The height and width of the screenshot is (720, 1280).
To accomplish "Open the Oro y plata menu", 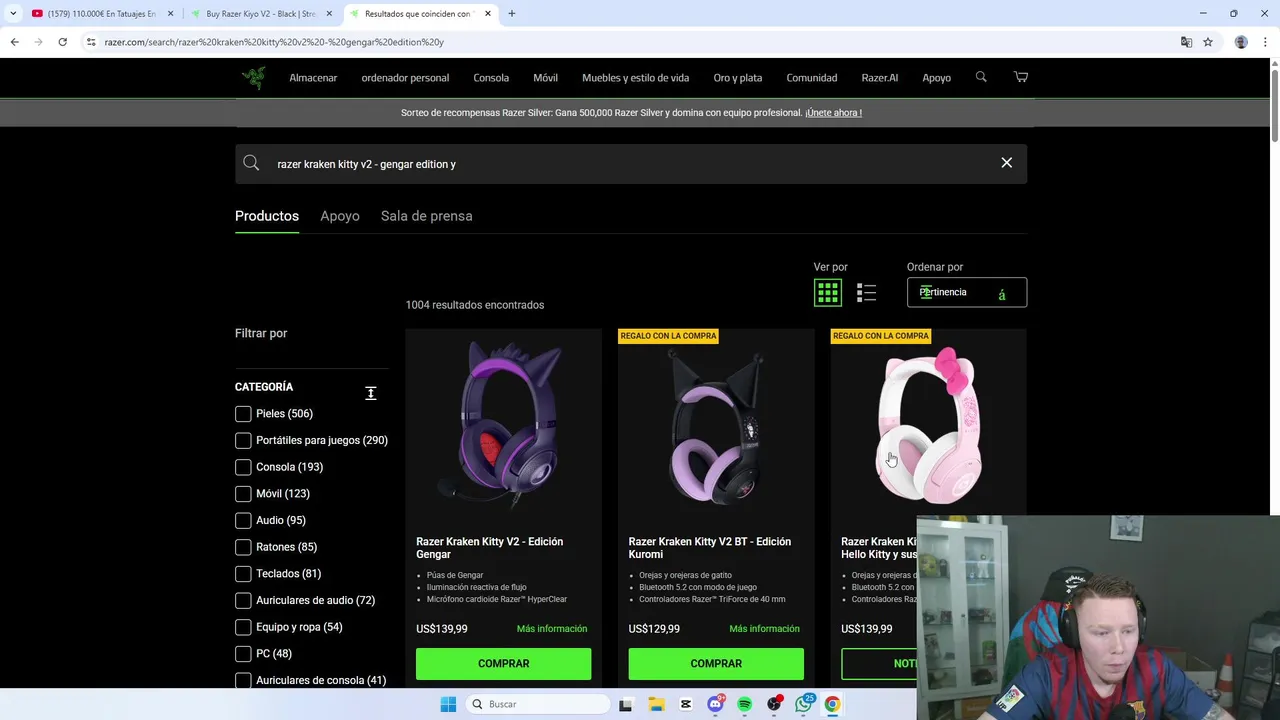I will coord(738,78).
